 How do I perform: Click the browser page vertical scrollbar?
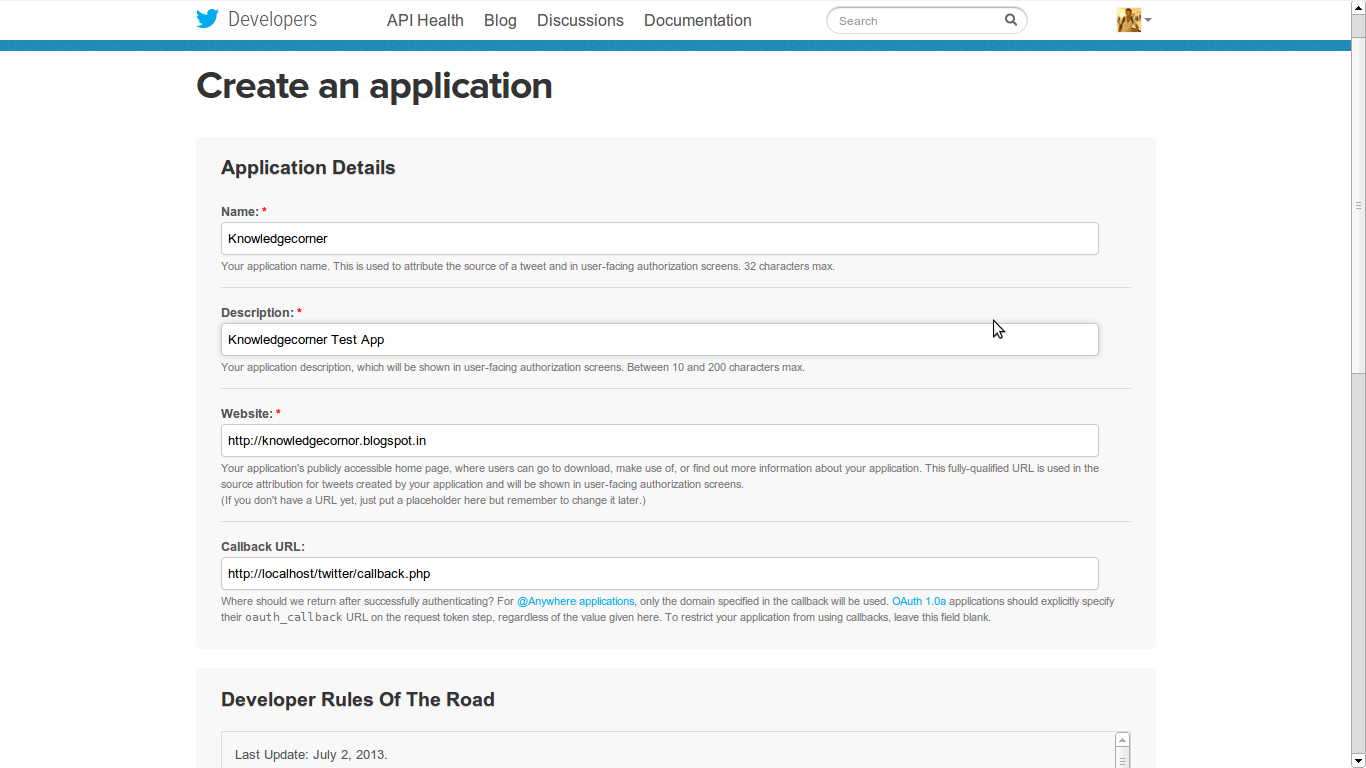point(1358,205)
